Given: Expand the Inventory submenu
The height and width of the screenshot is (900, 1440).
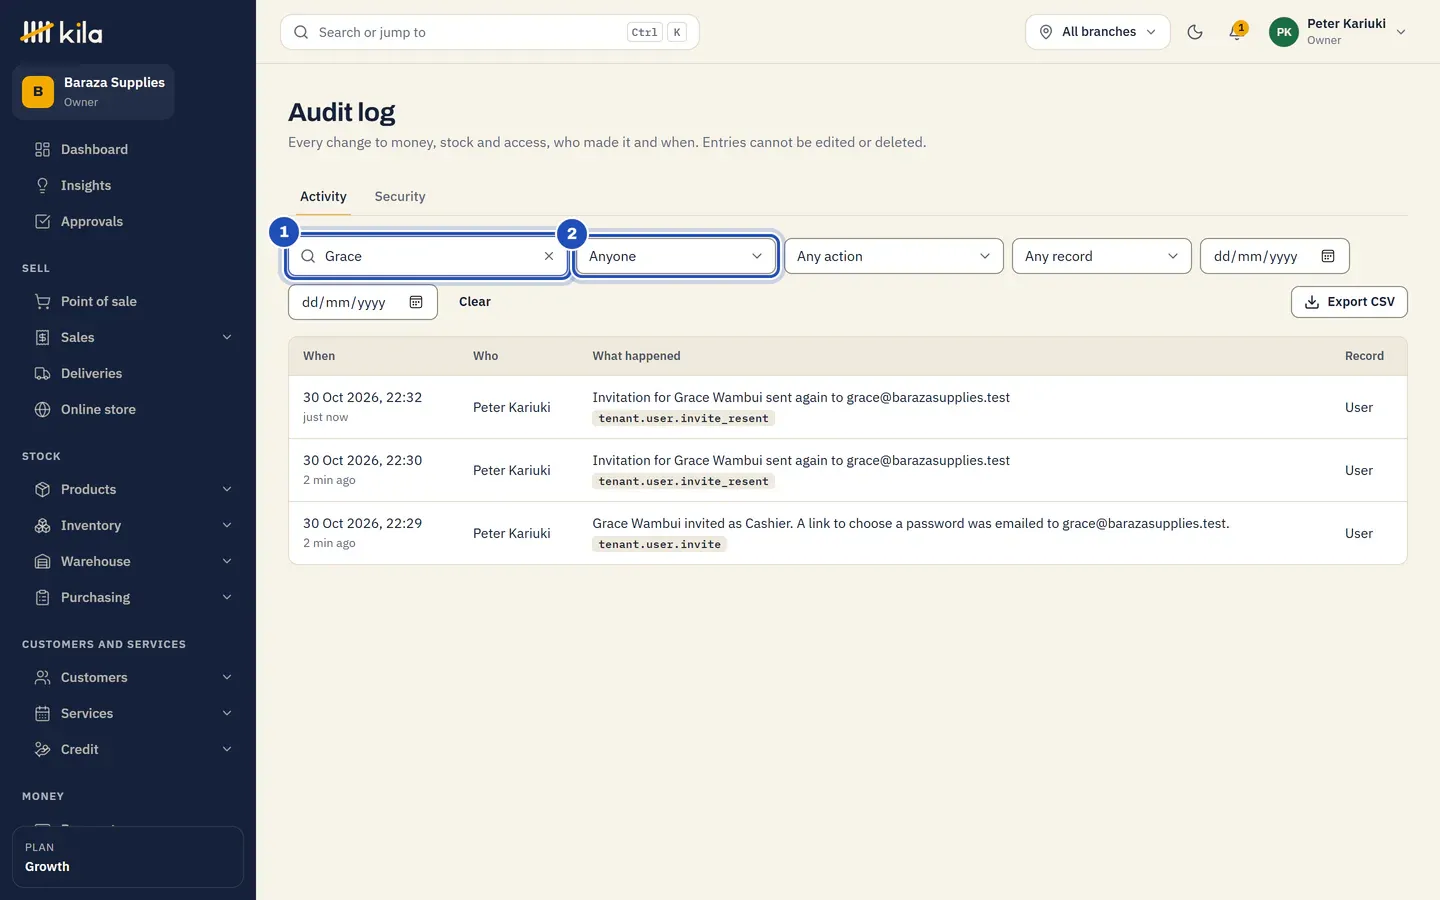Looking at the screenshot, I should coord(227,525).
